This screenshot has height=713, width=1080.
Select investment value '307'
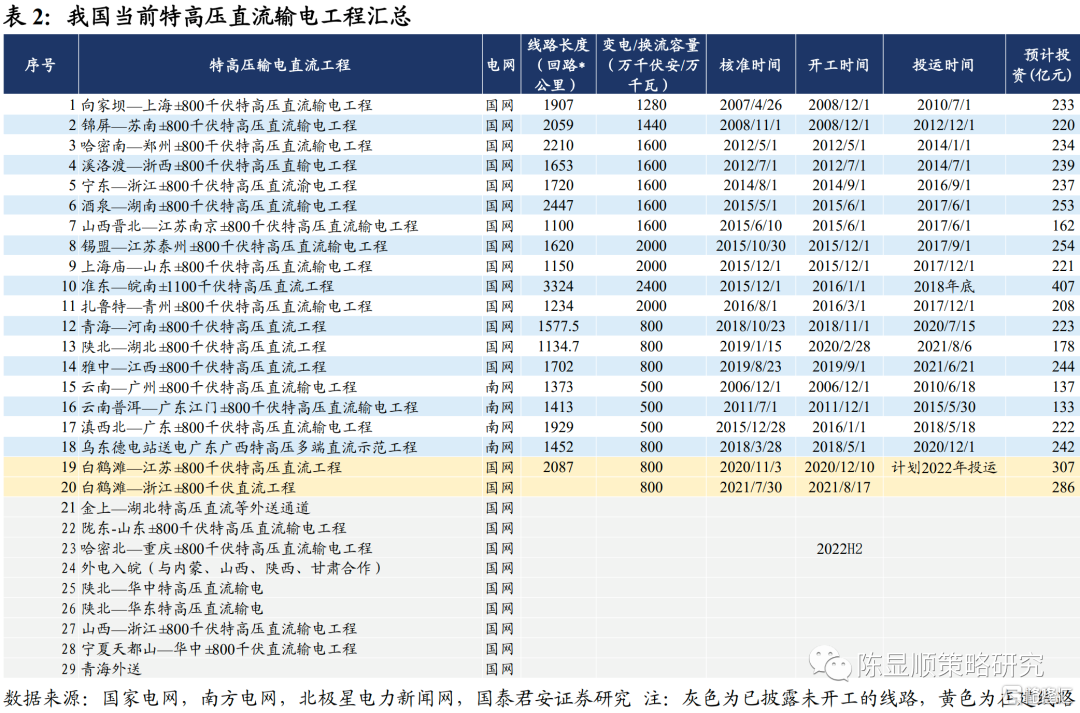point(1063,467)
